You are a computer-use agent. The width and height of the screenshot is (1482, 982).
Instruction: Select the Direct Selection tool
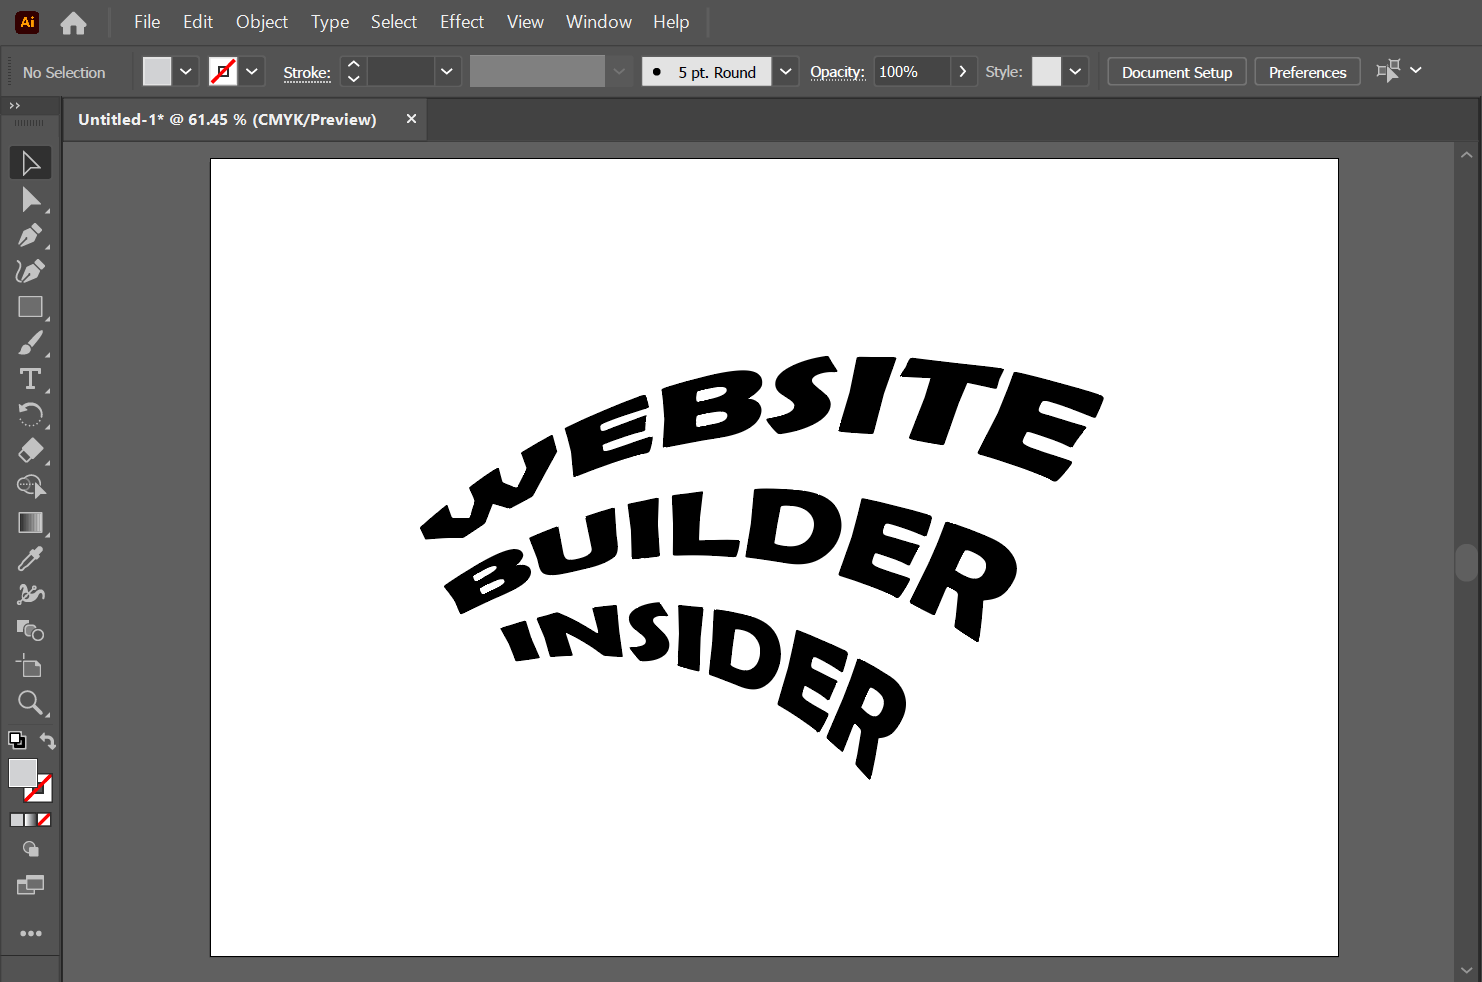pos(30,200)
